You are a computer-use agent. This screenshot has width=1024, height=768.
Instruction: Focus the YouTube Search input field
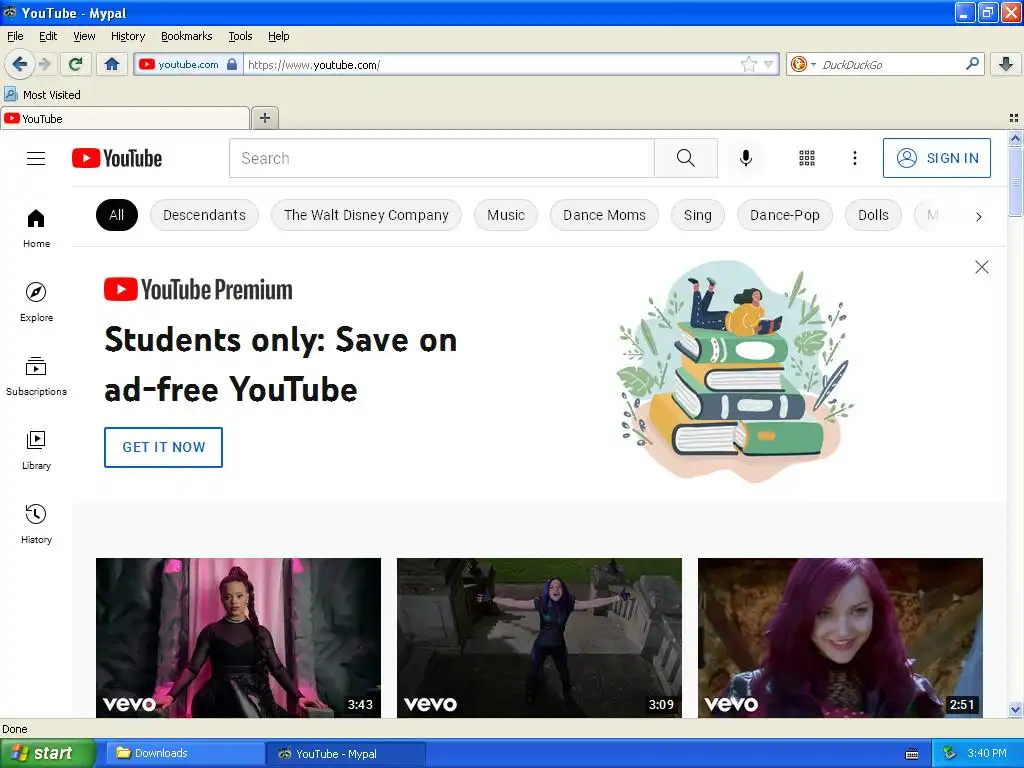441,158
